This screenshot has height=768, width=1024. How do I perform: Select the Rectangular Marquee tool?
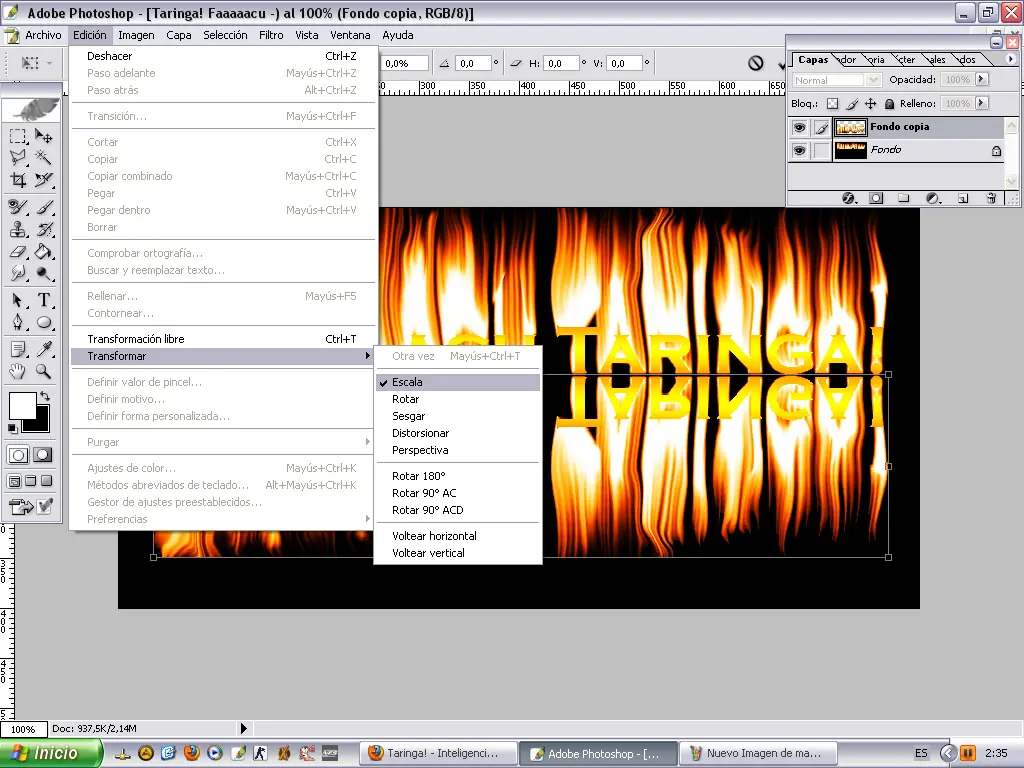coord(18,136)
